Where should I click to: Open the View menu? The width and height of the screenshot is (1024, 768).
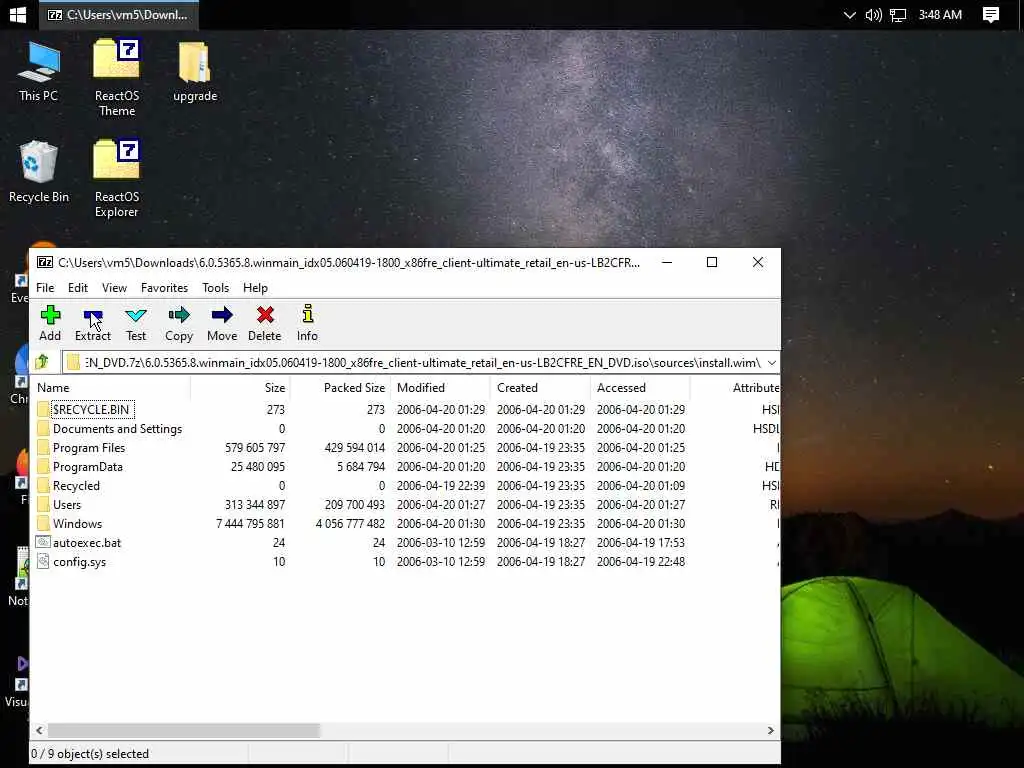click(x=114, y=288)
